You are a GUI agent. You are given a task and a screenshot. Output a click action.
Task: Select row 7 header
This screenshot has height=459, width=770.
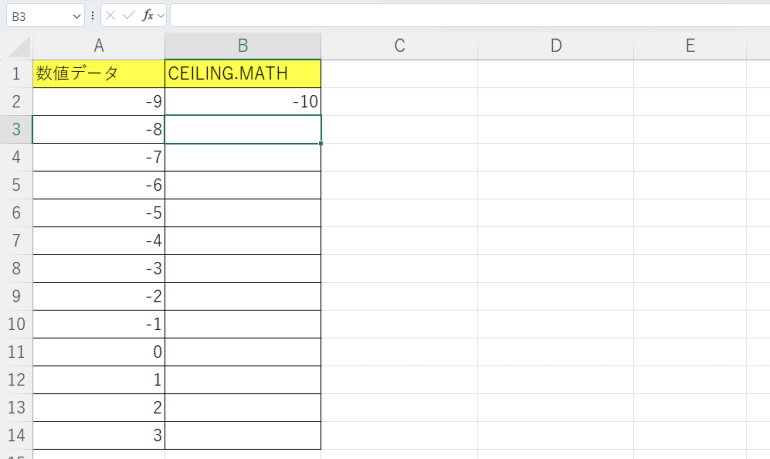pos(16,241)
